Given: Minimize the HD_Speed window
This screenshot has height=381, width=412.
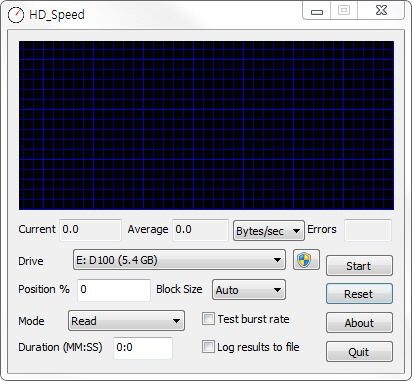Looking at the screenshot, I should tap(317, 11).
